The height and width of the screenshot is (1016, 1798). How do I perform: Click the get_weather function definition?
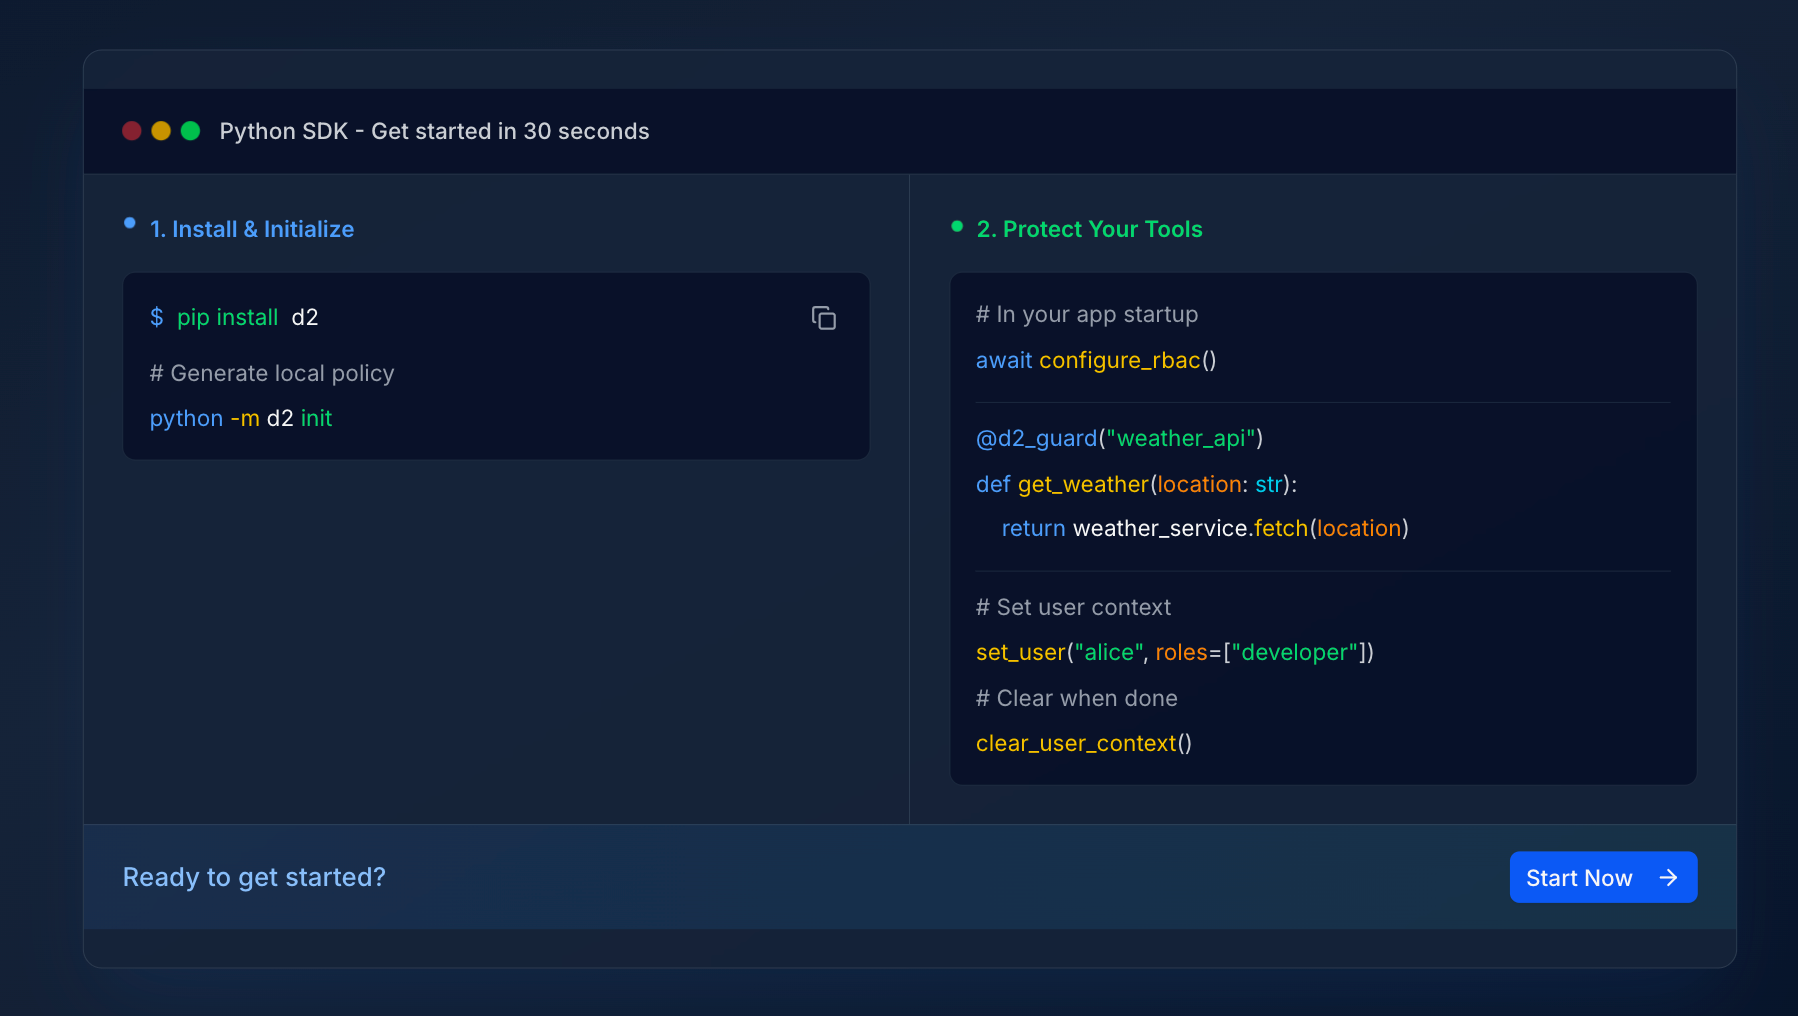[1135, 484]
